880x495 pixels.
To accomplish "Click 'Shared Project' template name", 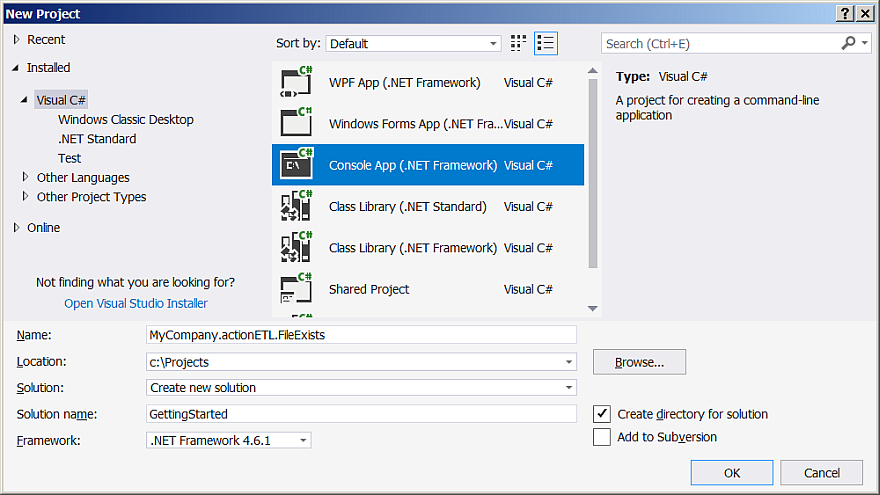I will point(369,289).
